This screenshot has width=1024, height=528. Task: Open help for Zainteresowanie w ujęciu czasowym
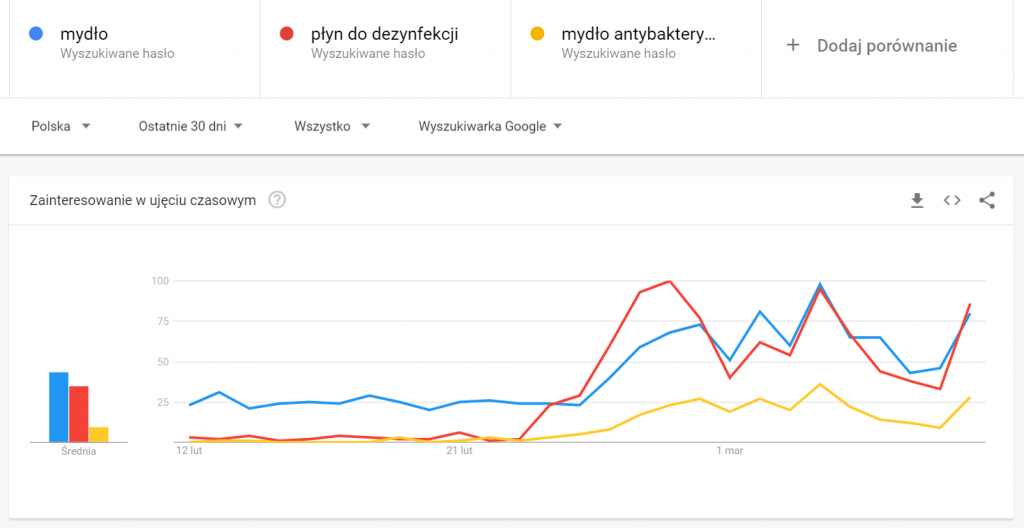(x=278, y=200)
